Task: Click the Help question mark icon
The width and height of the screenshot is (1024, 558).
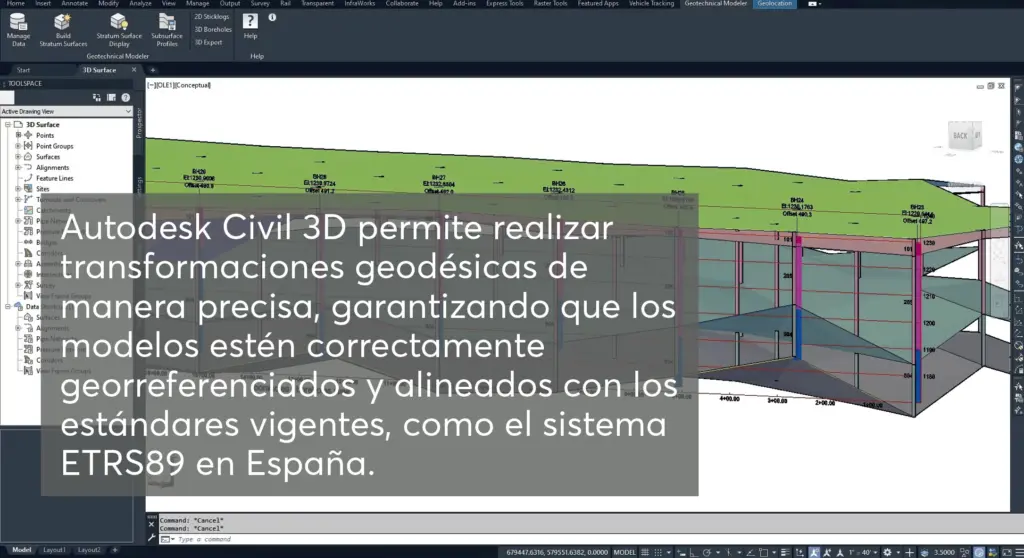Action: (x=250, y=21)
